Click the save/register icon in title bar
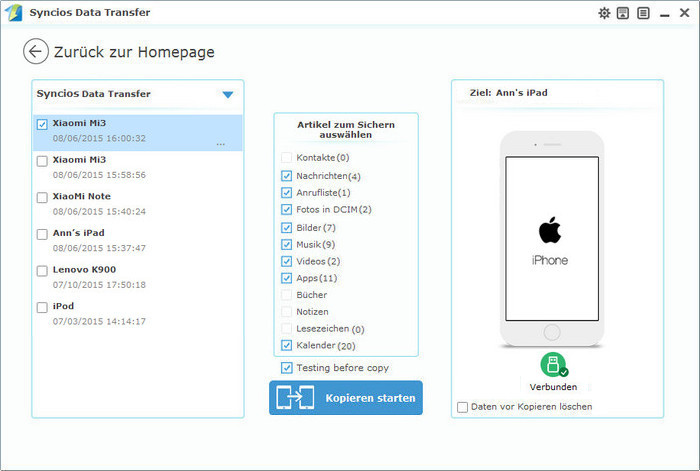Screen dimensions: 700x471 [623, 13]
